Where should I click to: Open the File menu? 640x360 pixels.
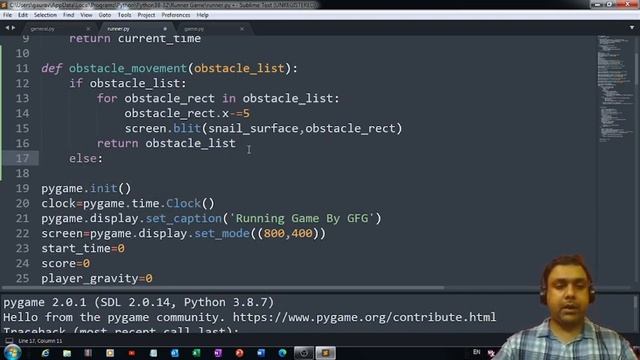(7, 15)
